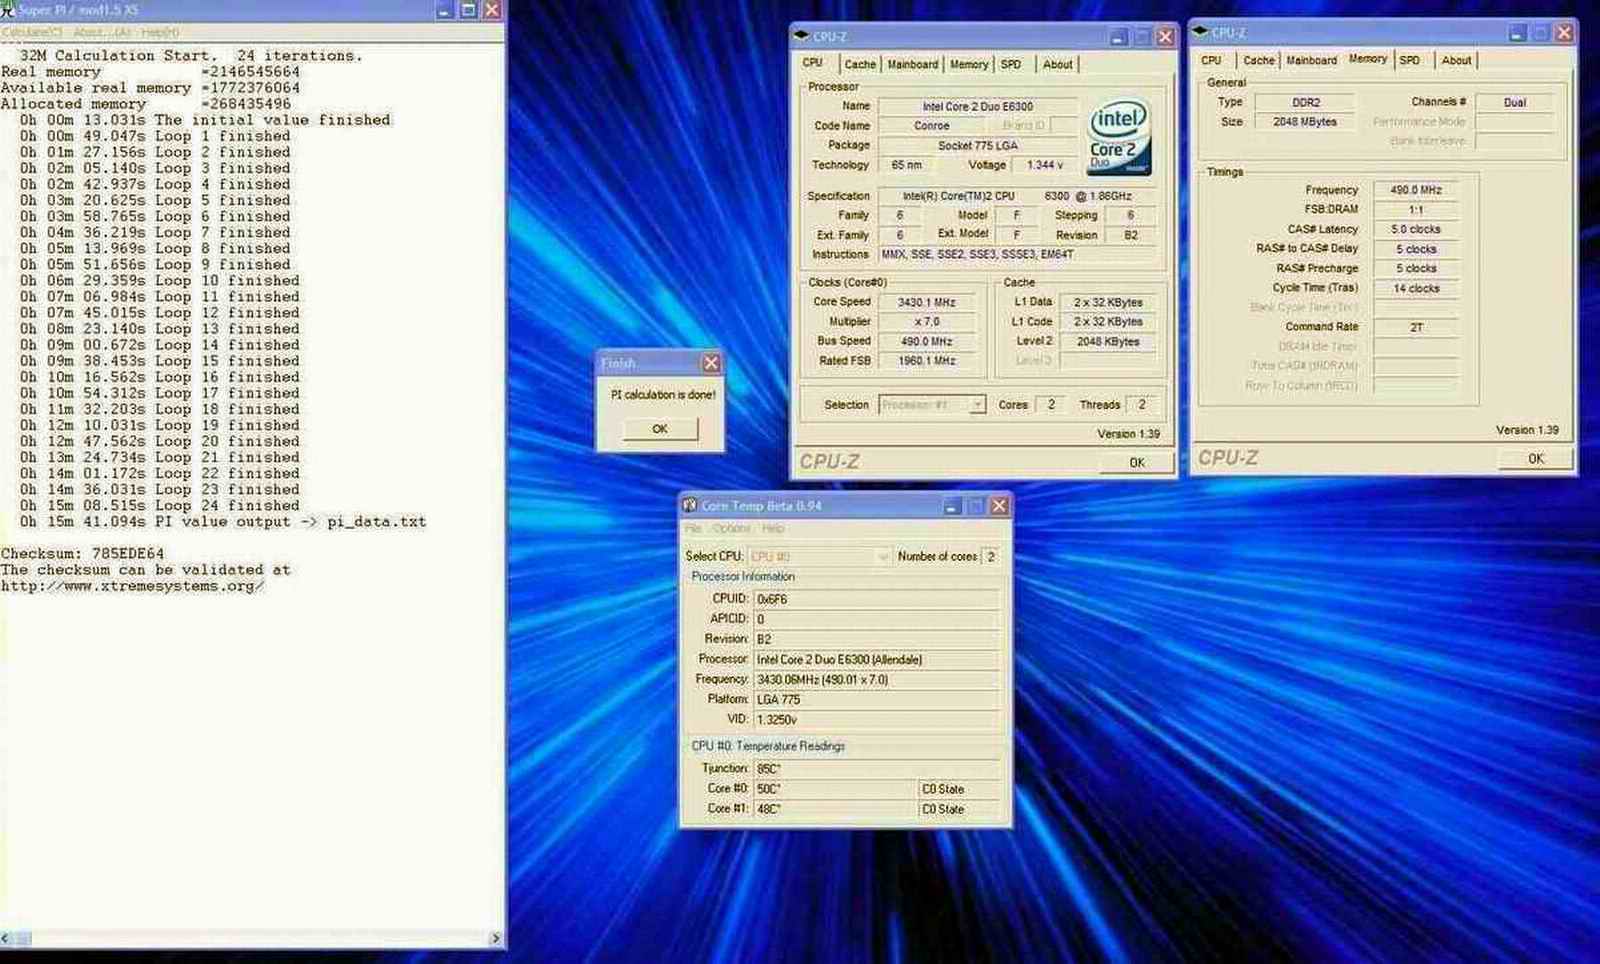
Task: Click the Core Temp title bar icon
Action: (x=690, y=506)
